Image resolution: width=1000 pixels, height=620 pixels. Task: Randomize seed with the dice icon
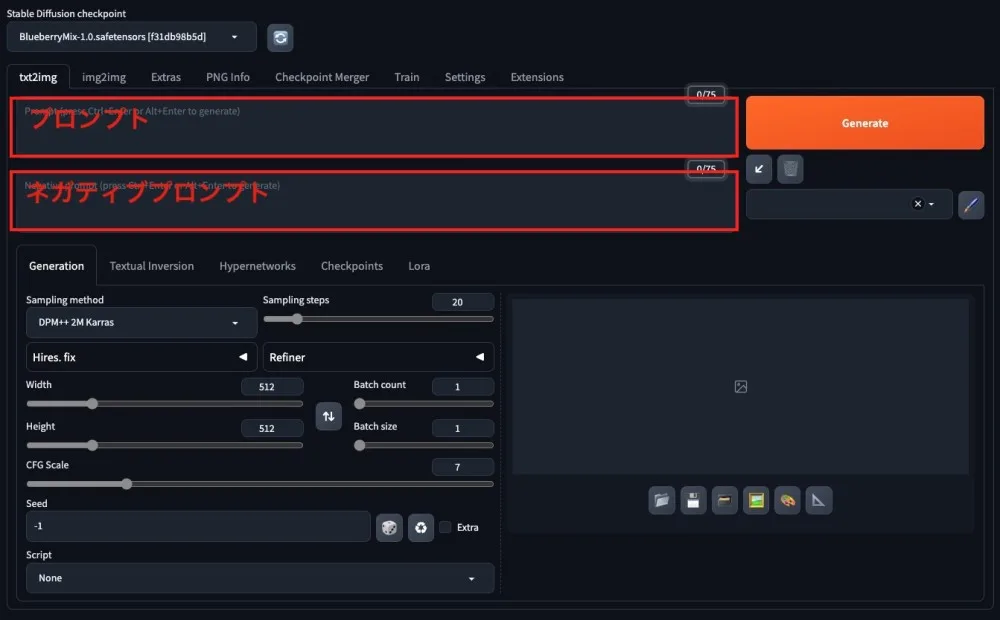(x=389, y=528)
